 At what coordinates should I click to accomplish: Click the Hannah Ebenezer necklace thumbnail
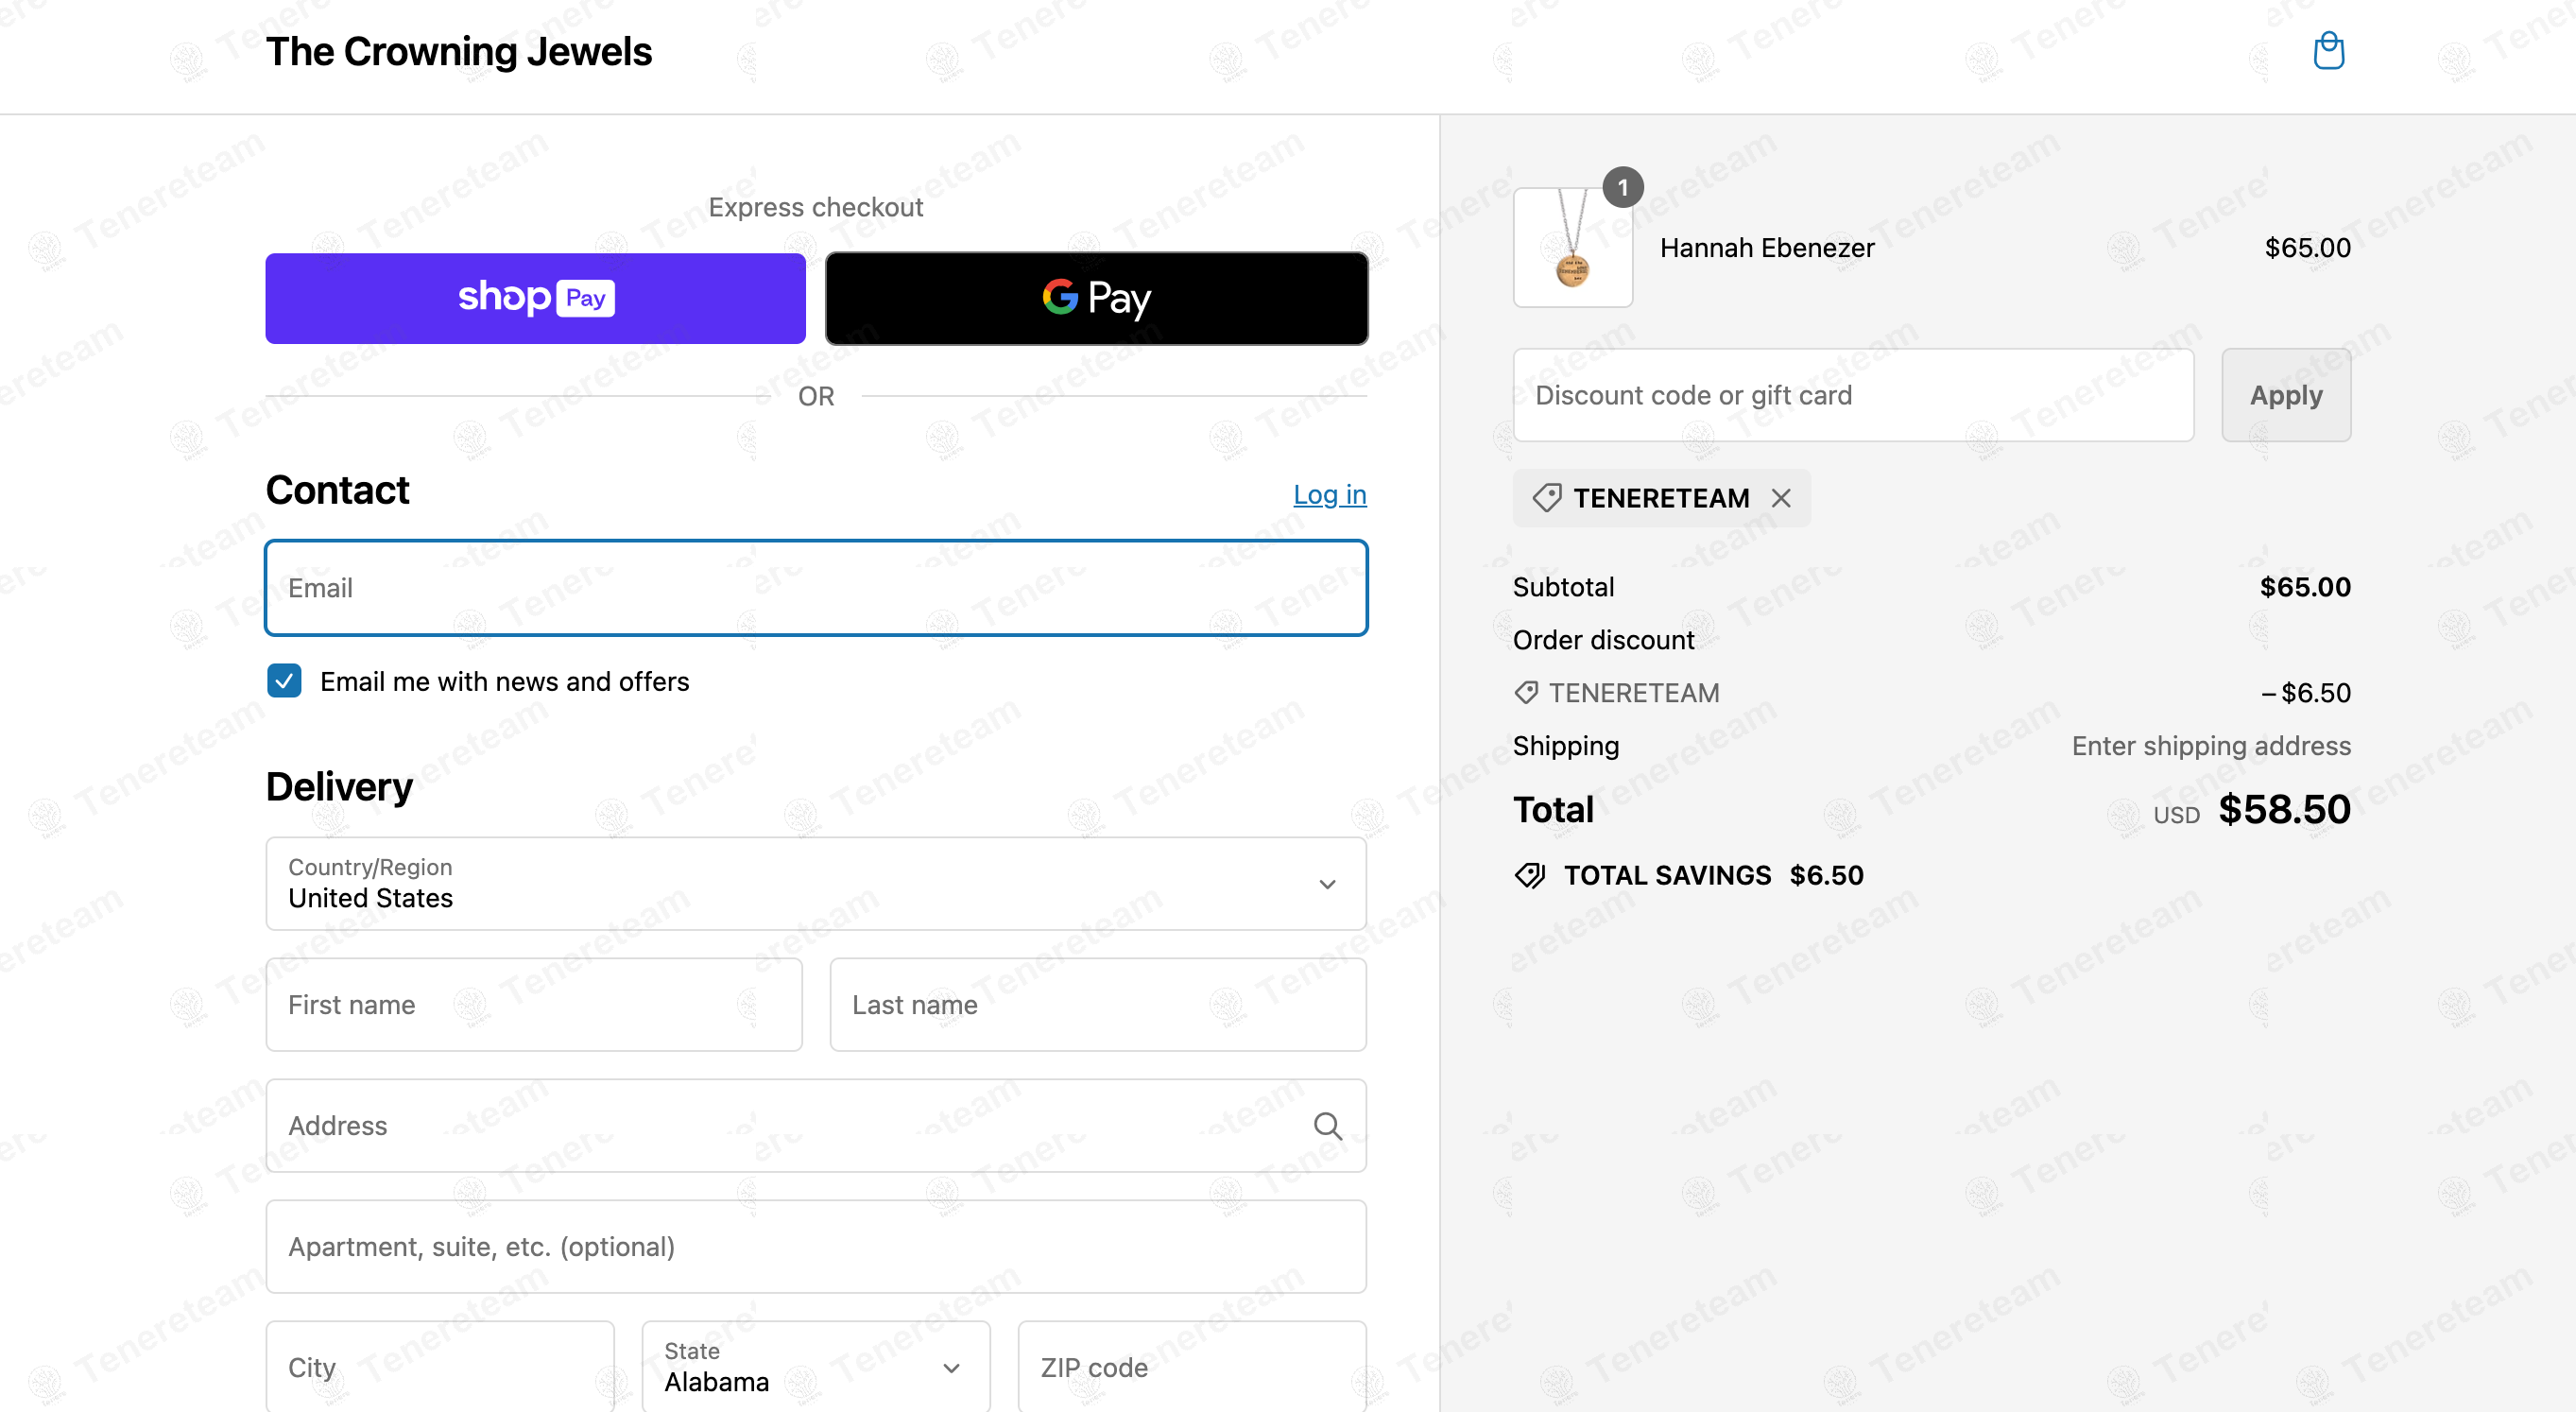click(x=1573, y=247)
